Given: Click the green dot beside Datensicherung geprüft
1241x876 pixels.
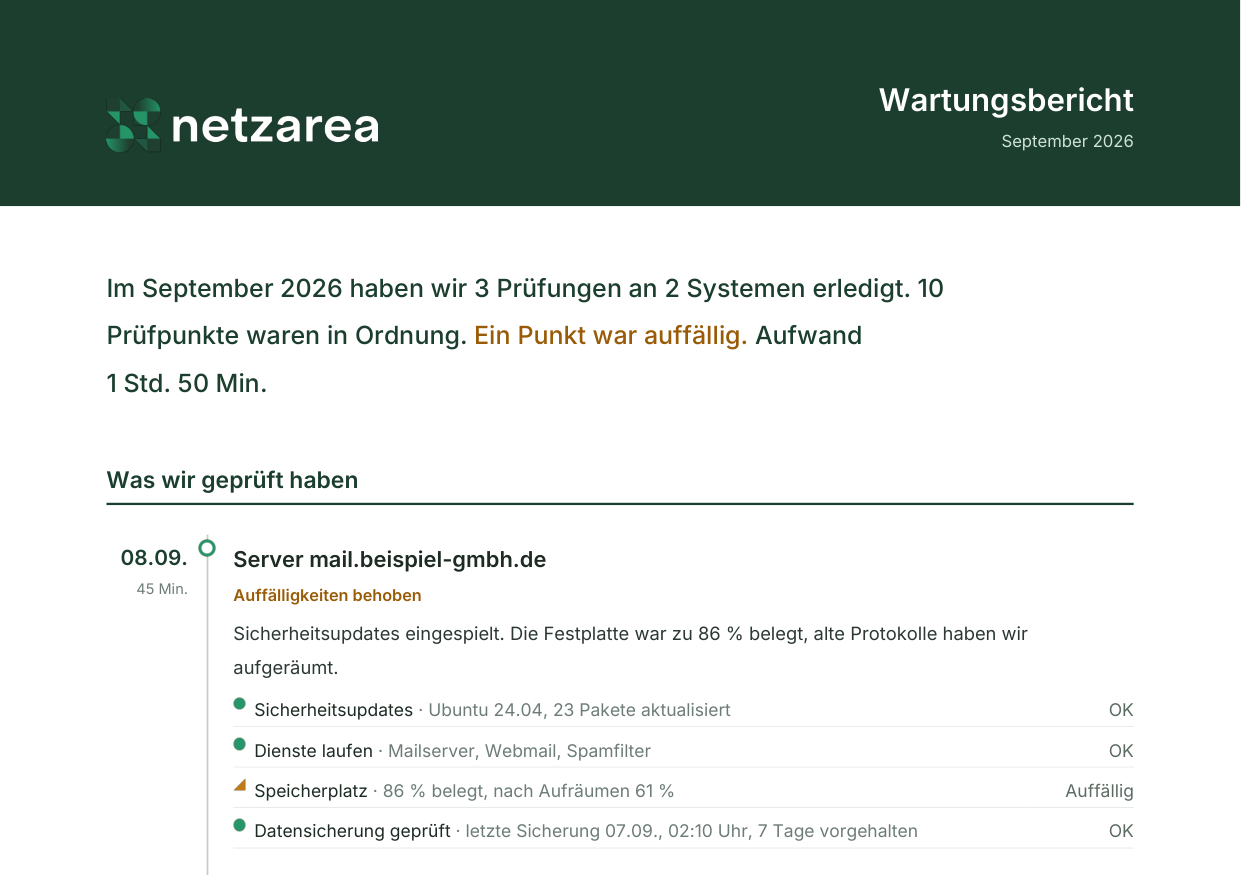Looking at the screenshot, I should tap(239, 825).
